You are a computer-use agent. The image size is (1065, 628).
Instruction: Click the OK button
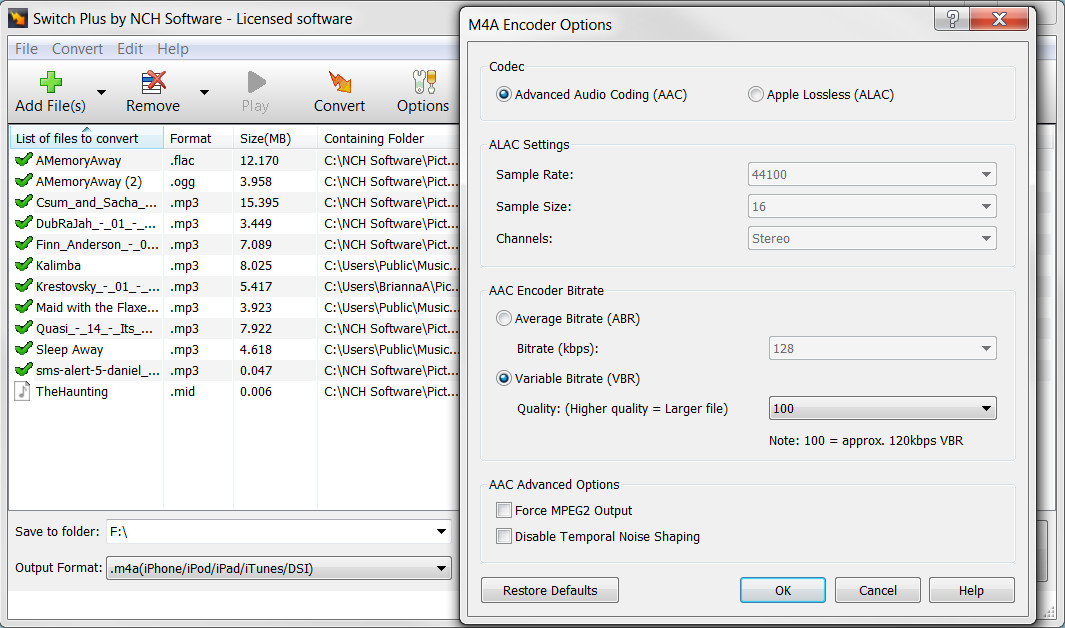tap(782, 589)
